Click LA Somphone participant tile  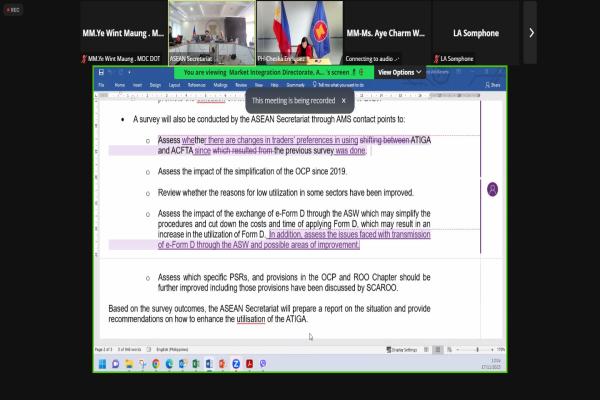(x=476, y=32)
